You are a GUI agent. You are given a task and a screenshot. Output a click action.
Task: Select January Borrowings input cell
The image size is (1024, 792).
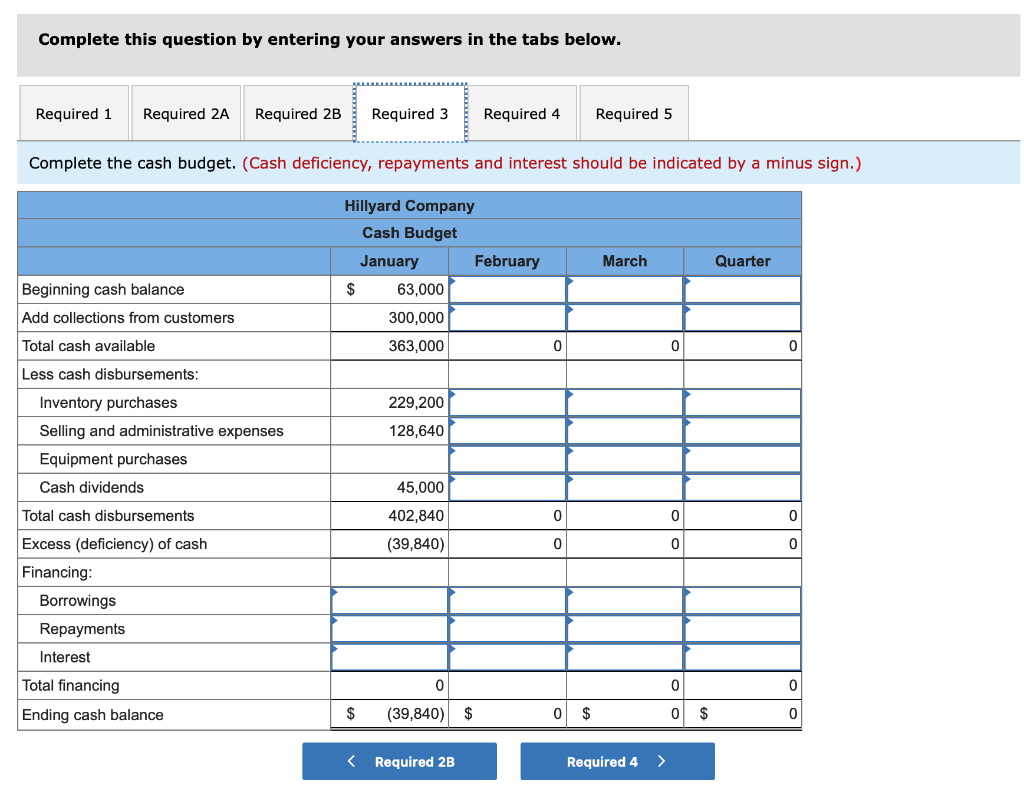[389, 600]
